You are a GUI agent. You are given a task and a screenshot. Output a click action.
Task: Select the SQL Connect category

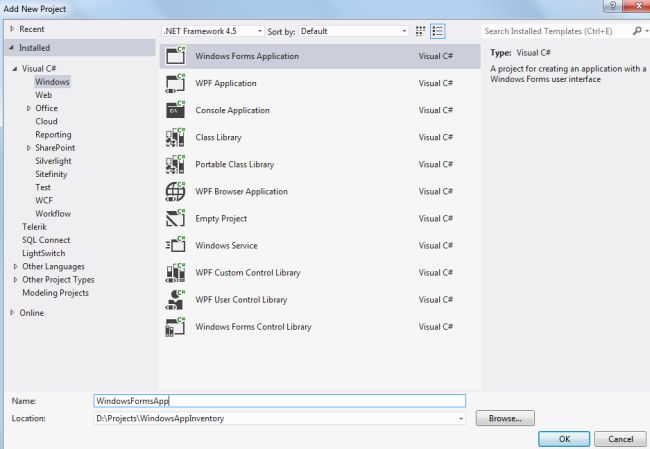[x=46, y=240]
